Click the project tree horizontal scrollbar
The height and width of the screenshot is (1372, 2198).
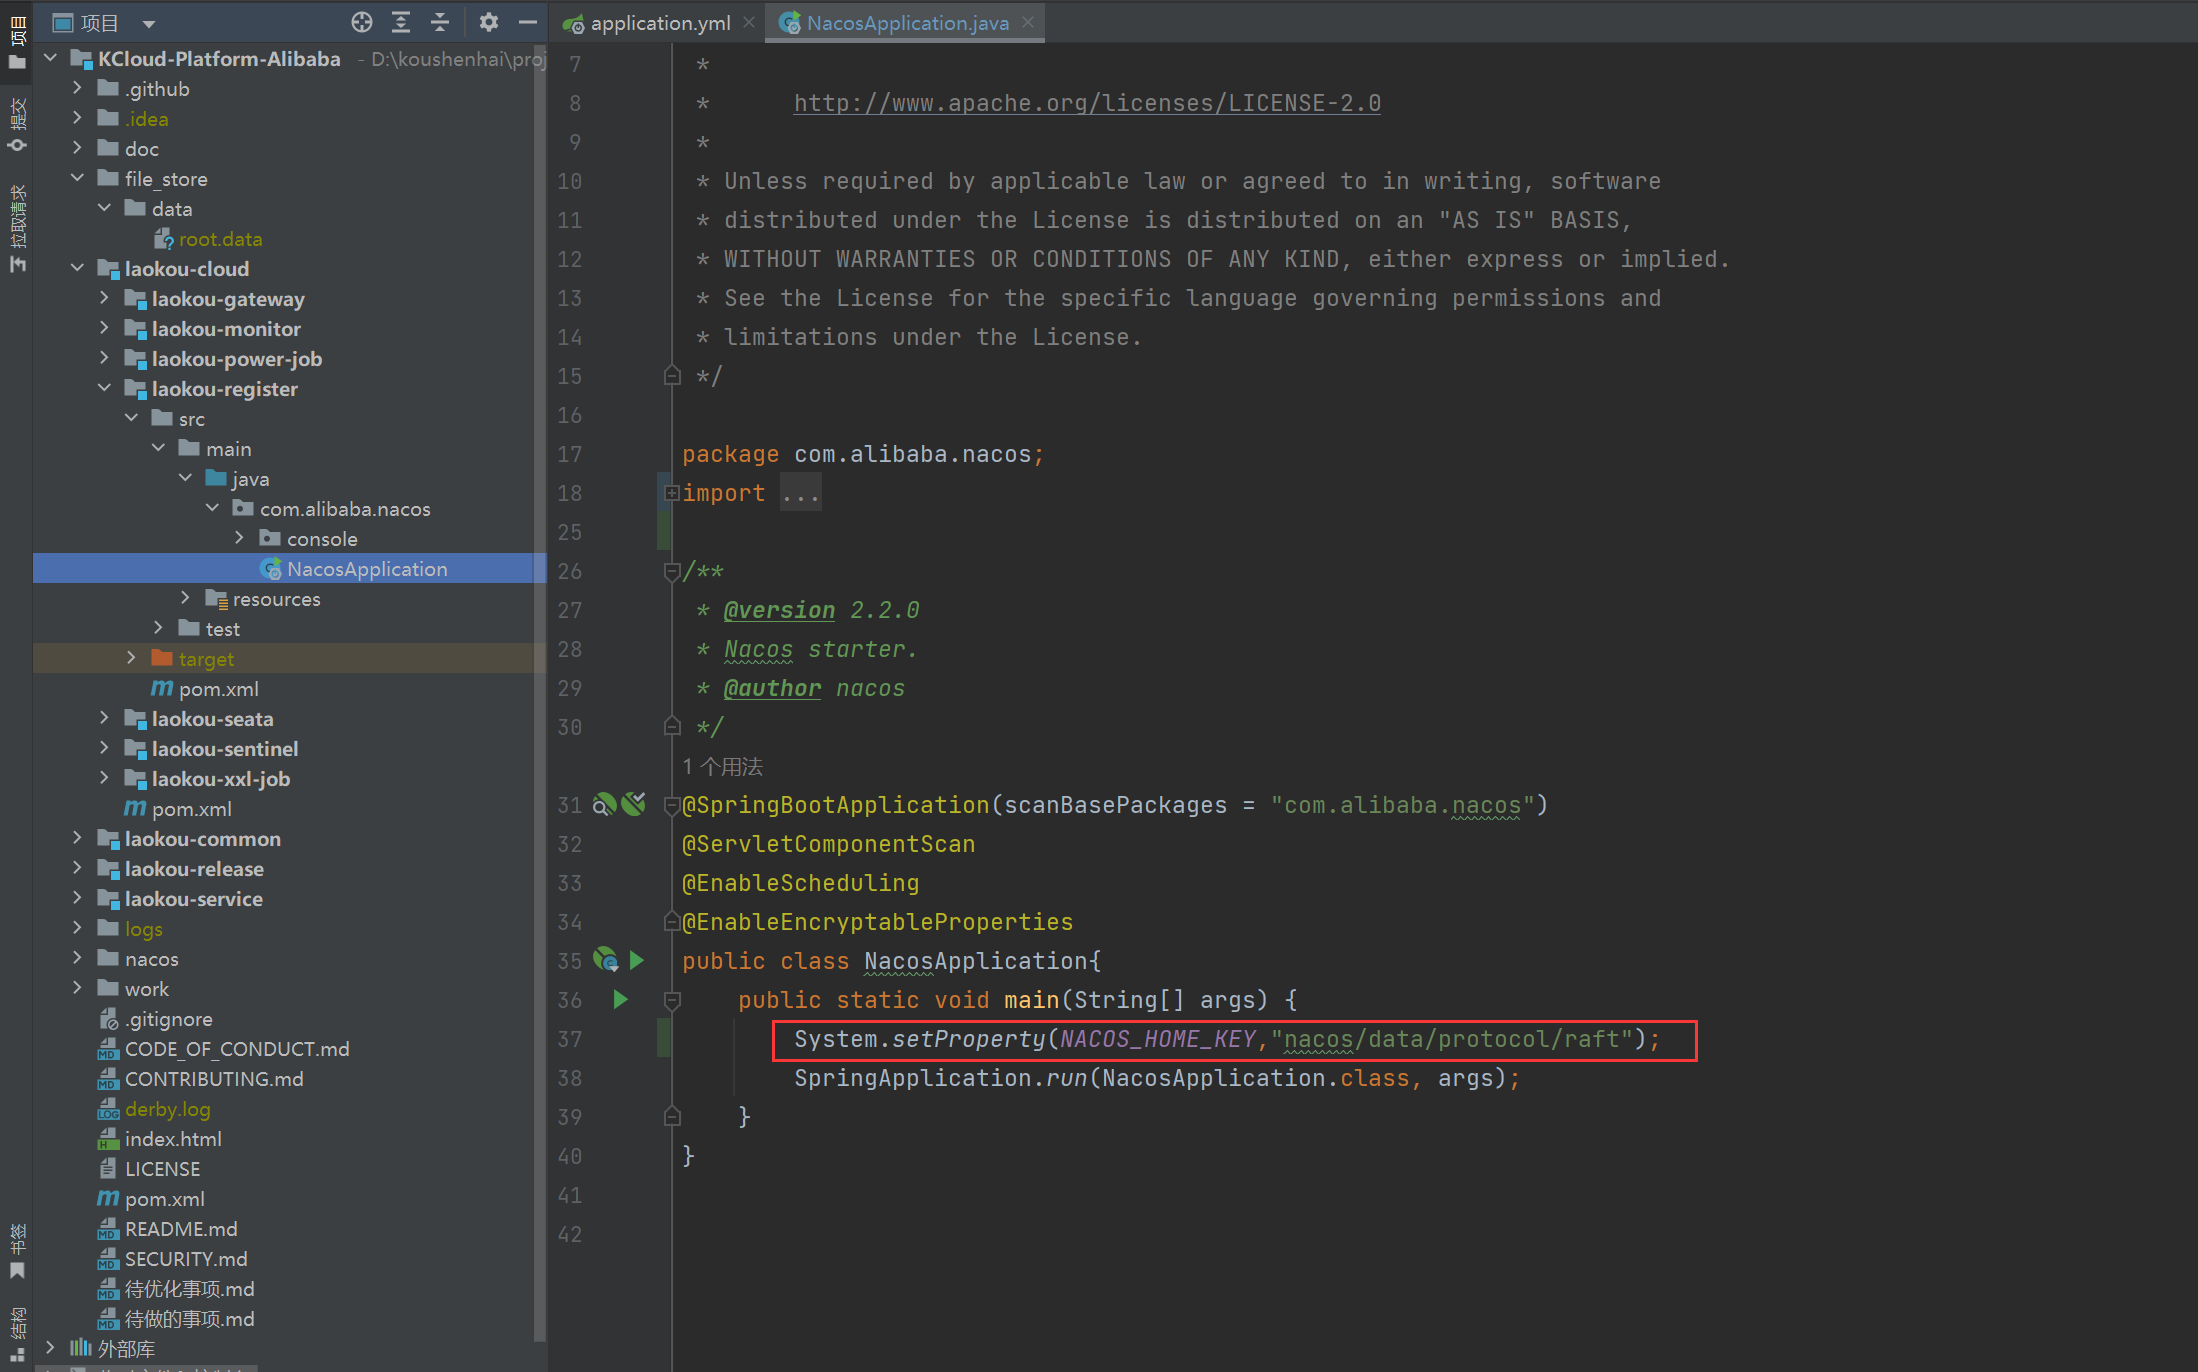pos(147,1367)
